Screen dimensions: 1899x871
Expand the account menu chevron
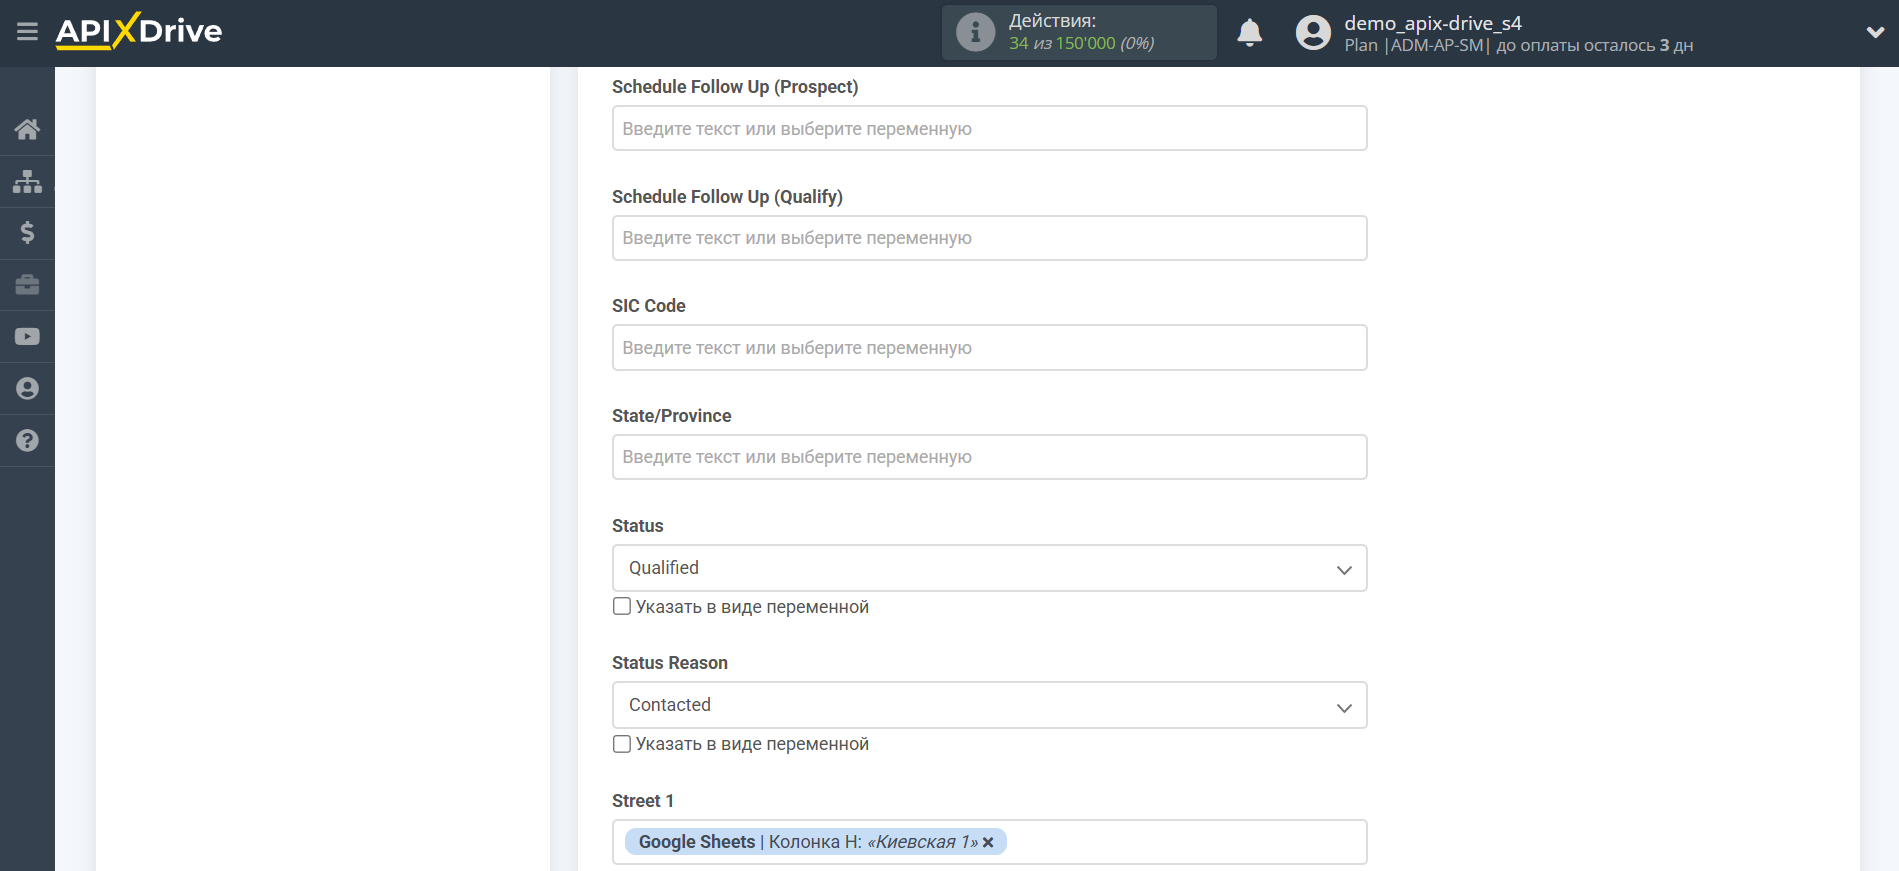pos(1875,32)
